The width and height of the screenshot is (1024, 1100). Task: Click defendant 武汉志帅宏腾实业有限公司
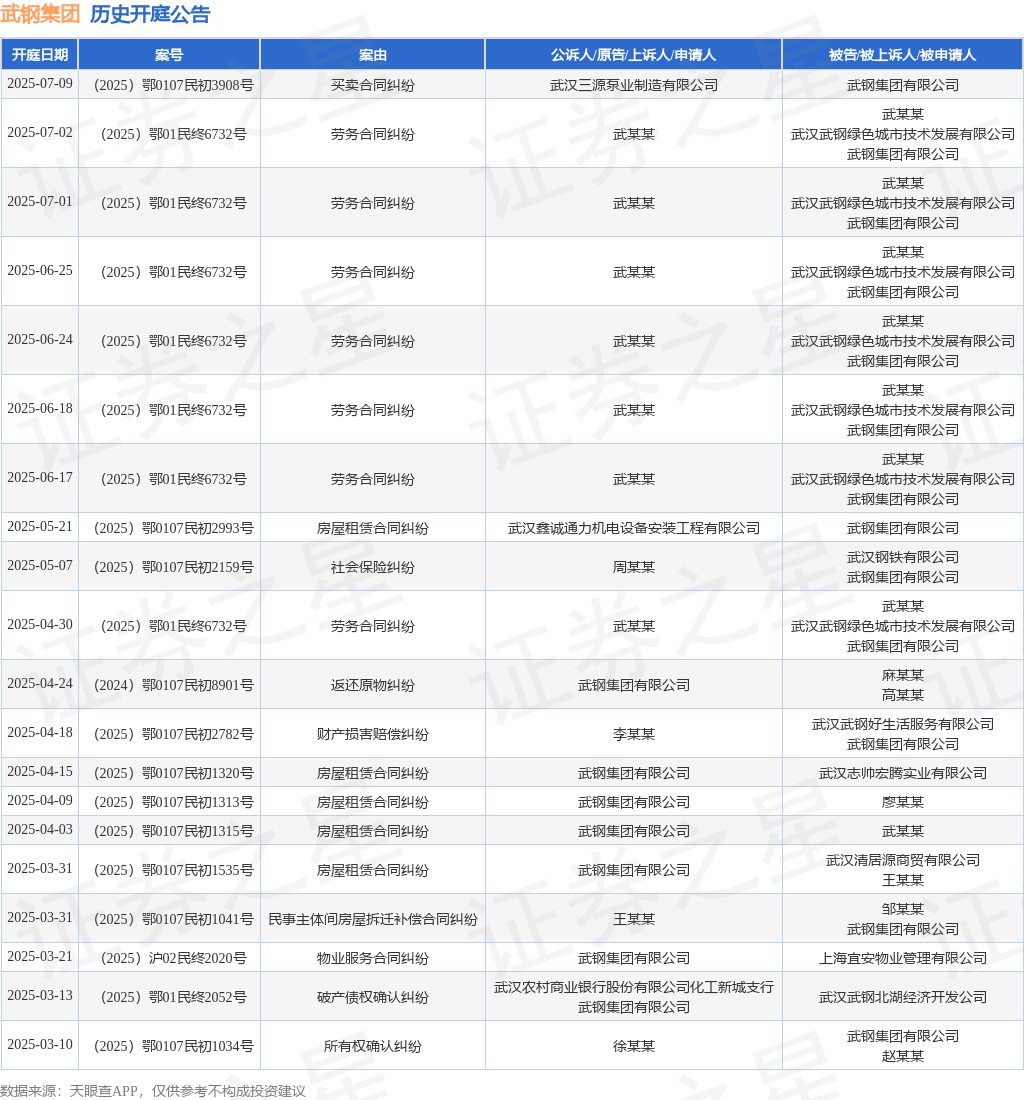[x=903, y=773]
